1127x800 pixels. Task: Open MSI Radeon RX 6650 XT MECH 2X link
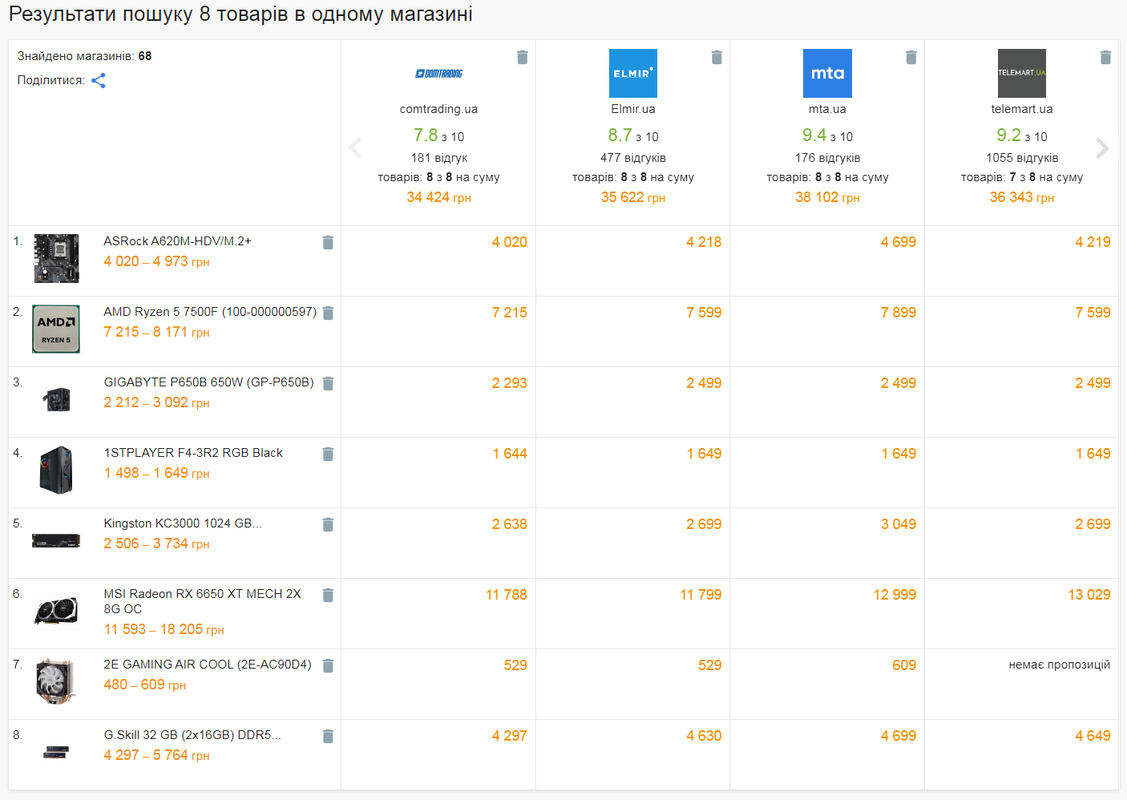pos(202,601)
